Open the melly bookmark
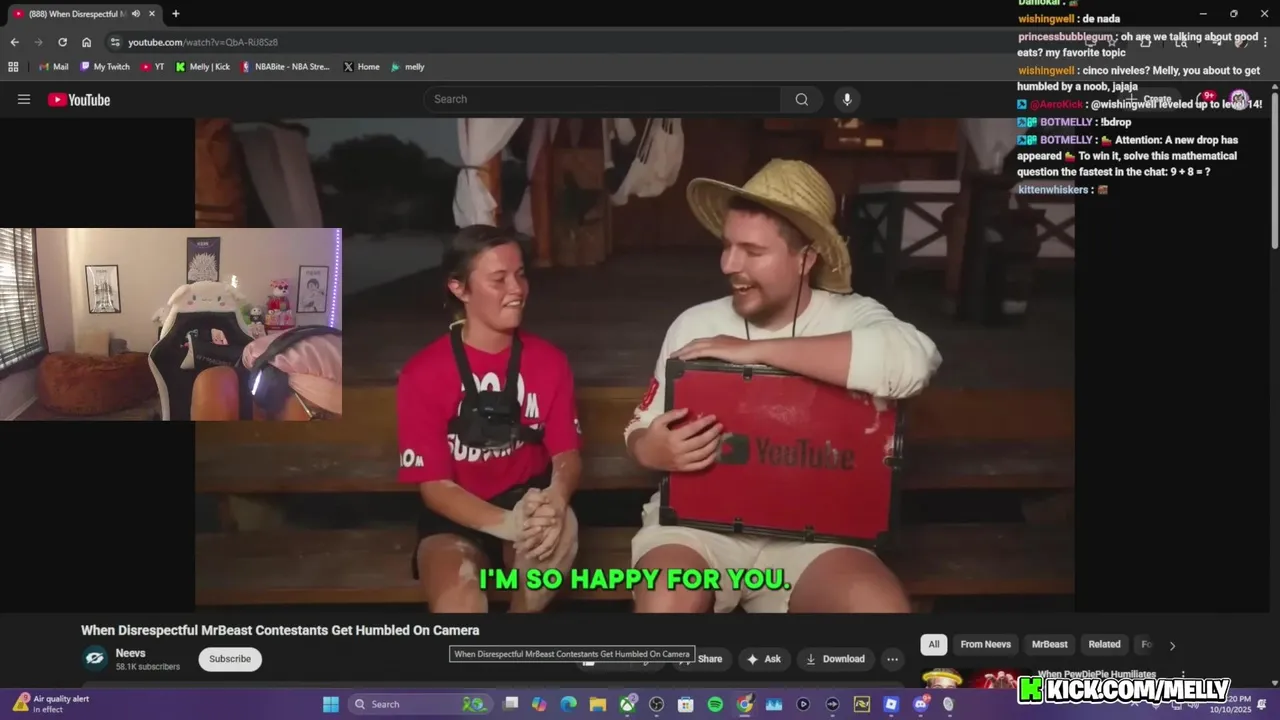 [408, 67]
